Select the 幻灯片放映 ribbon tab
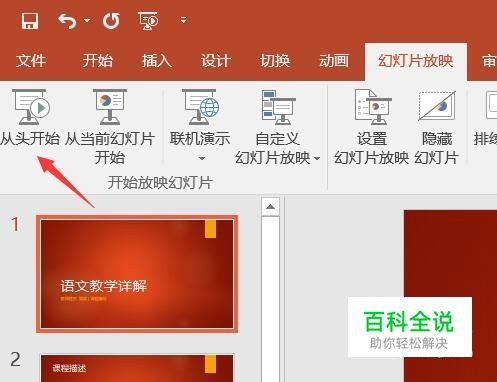This screenshot has height=382, width=497. coord(416,61)
